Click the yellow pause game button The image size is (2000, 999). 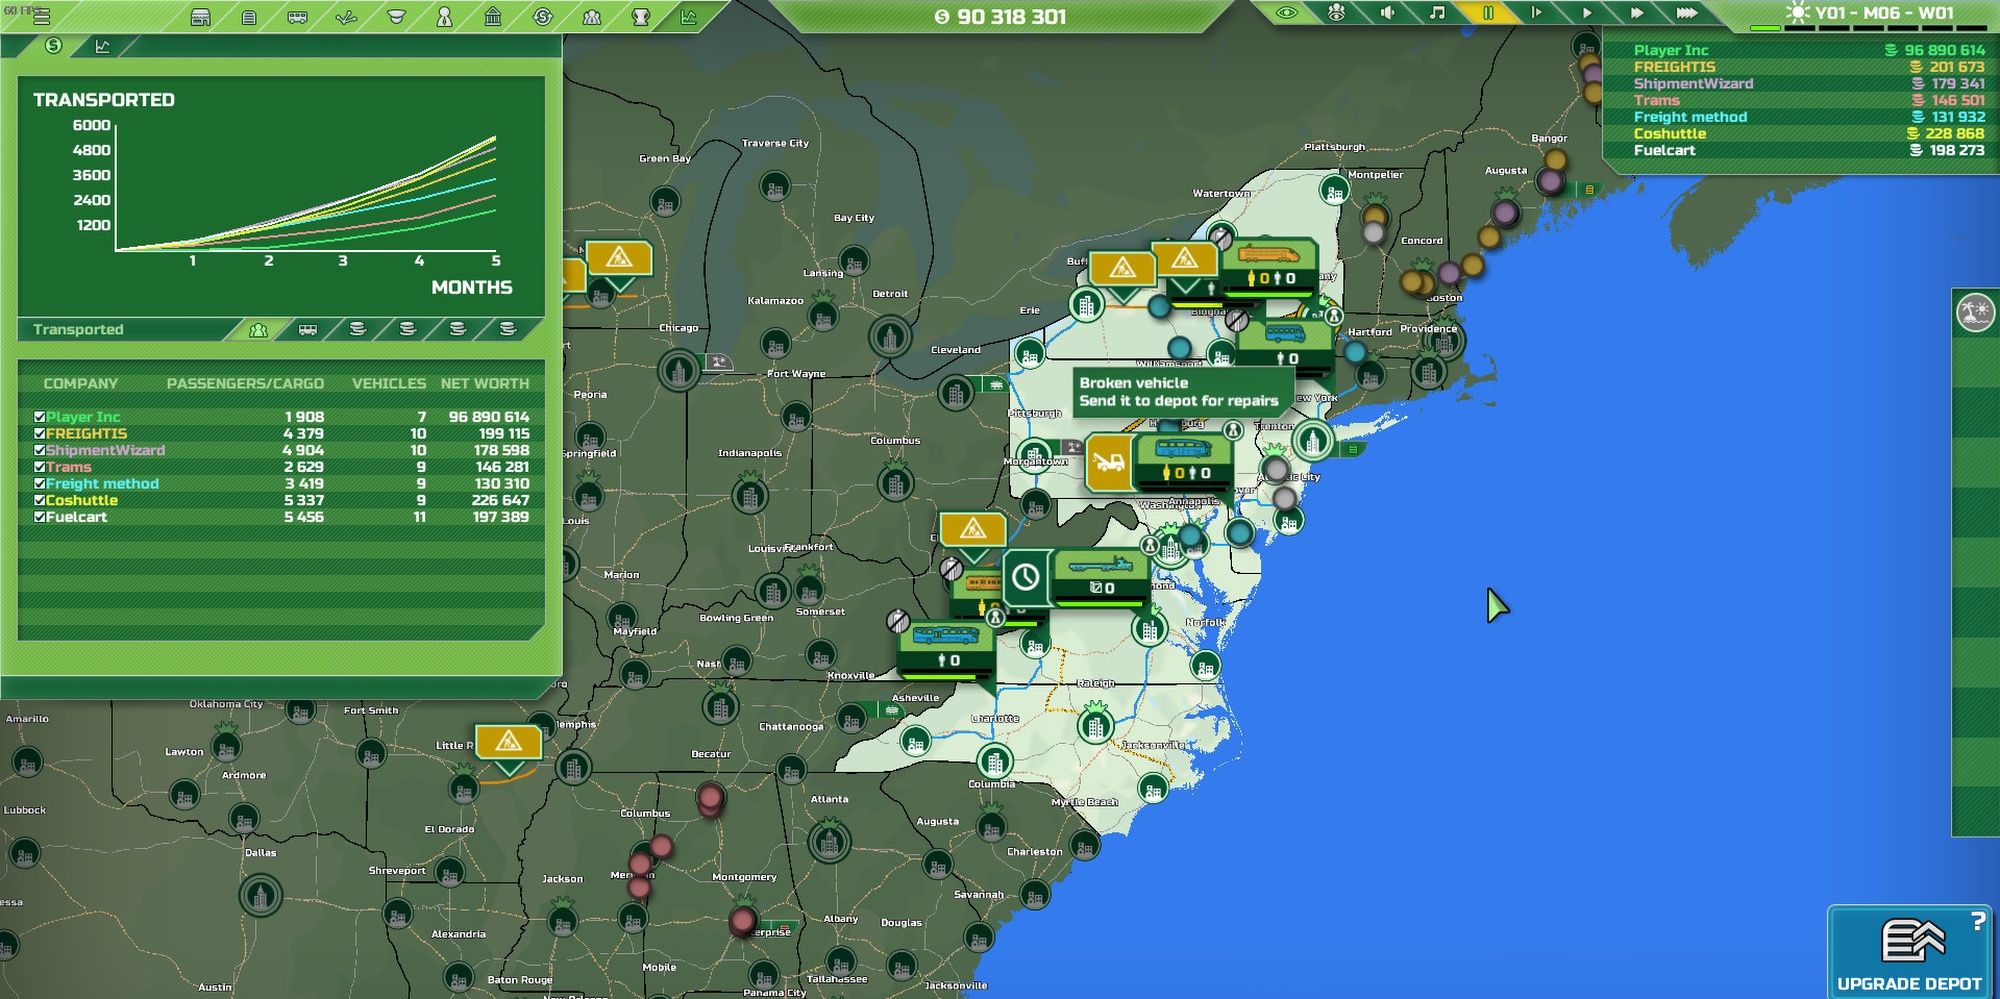coord(1487,13)
